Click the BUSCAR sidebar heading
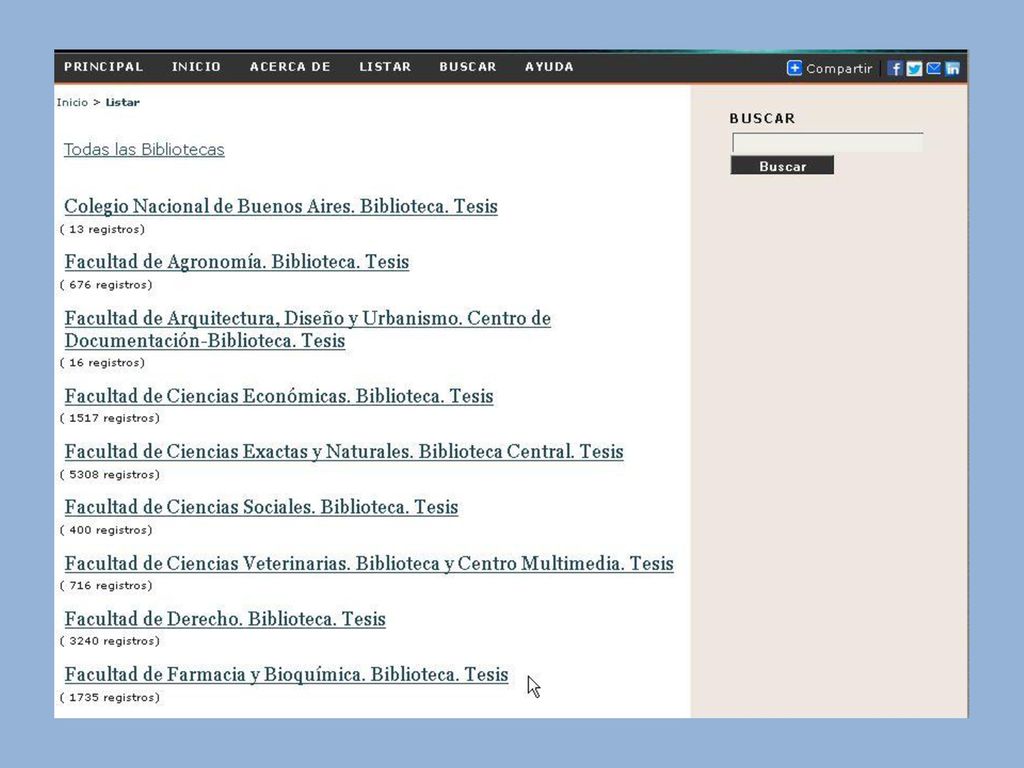 point(762,118)
